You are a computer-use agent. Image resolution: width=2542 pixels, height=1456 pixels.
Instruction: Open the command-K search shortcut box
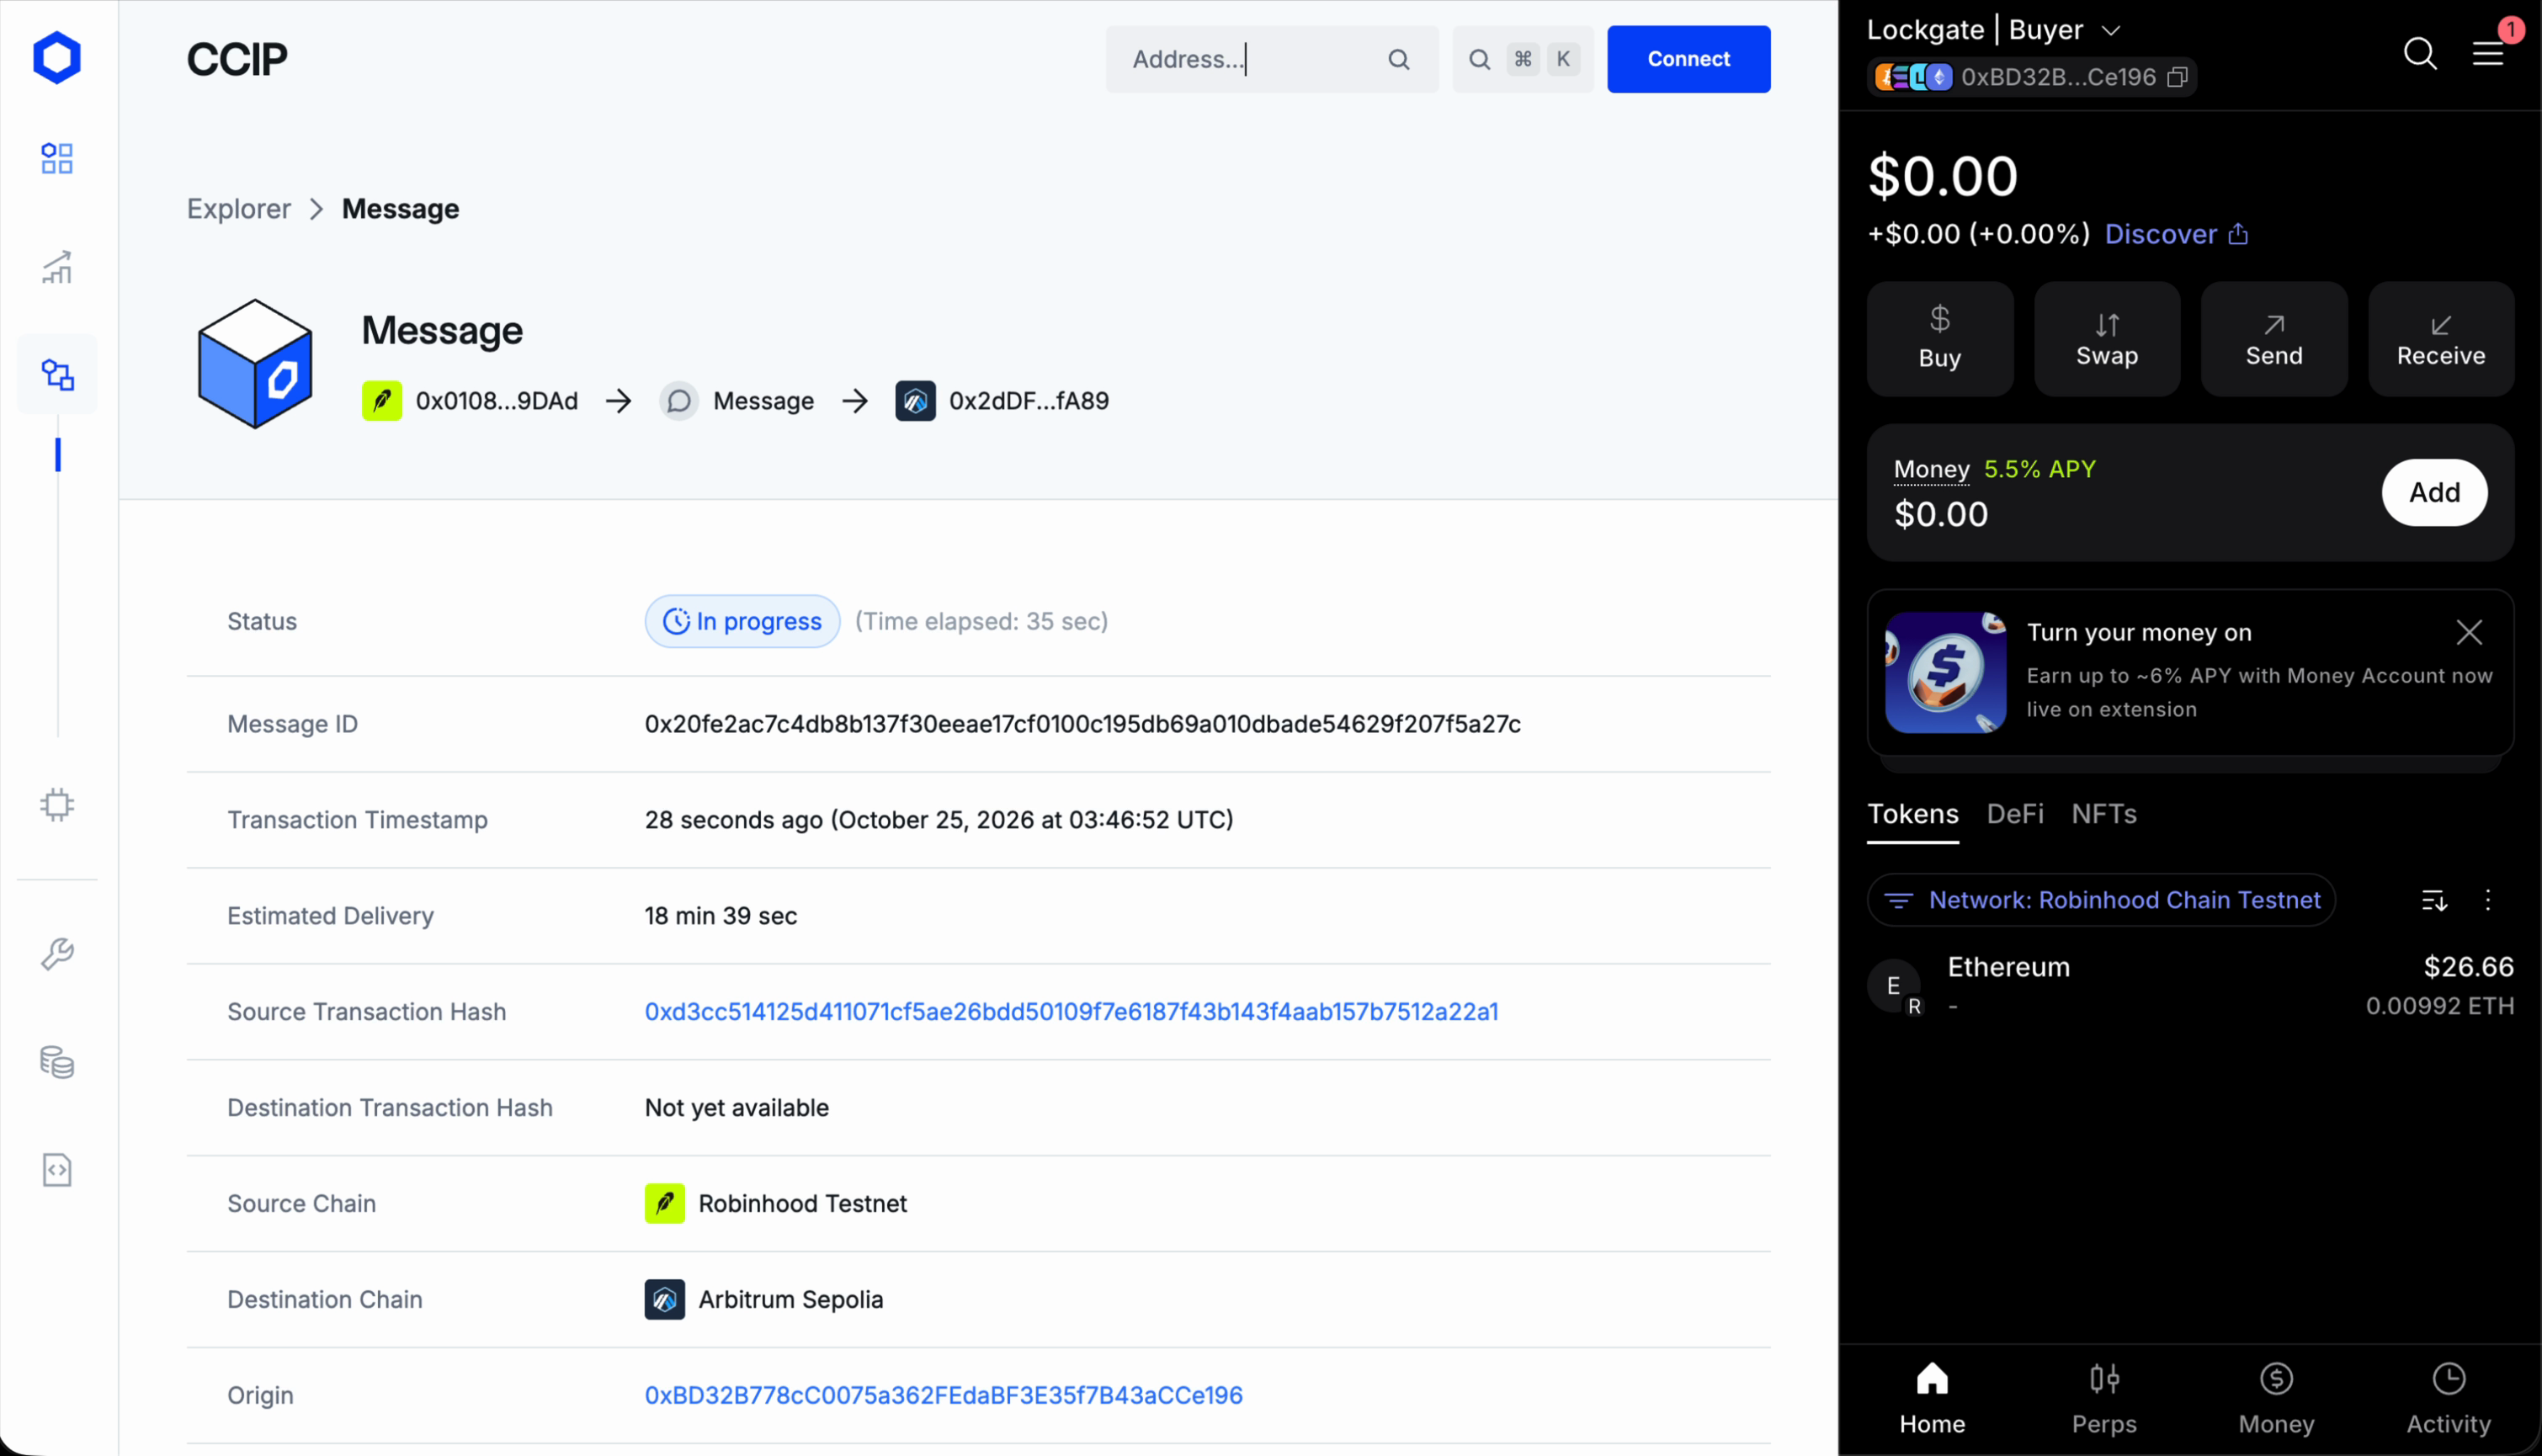(x=1522, y=59)
